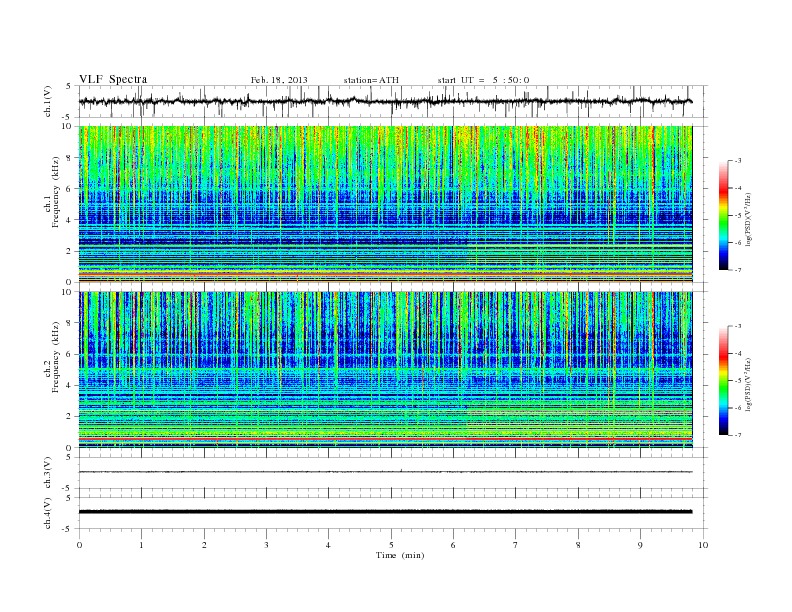Click the 'ch.1(V)' waveform axis label

pos(47,101)
